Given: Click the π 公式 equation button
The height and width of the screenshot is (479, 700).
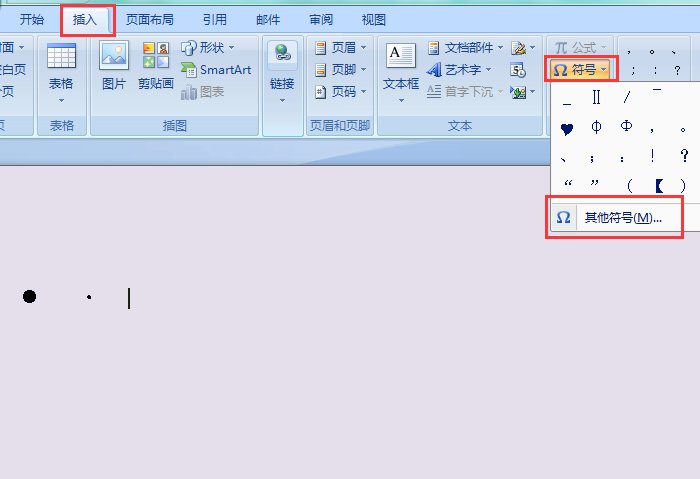Looking at the screenshot, I should [579, 47].
